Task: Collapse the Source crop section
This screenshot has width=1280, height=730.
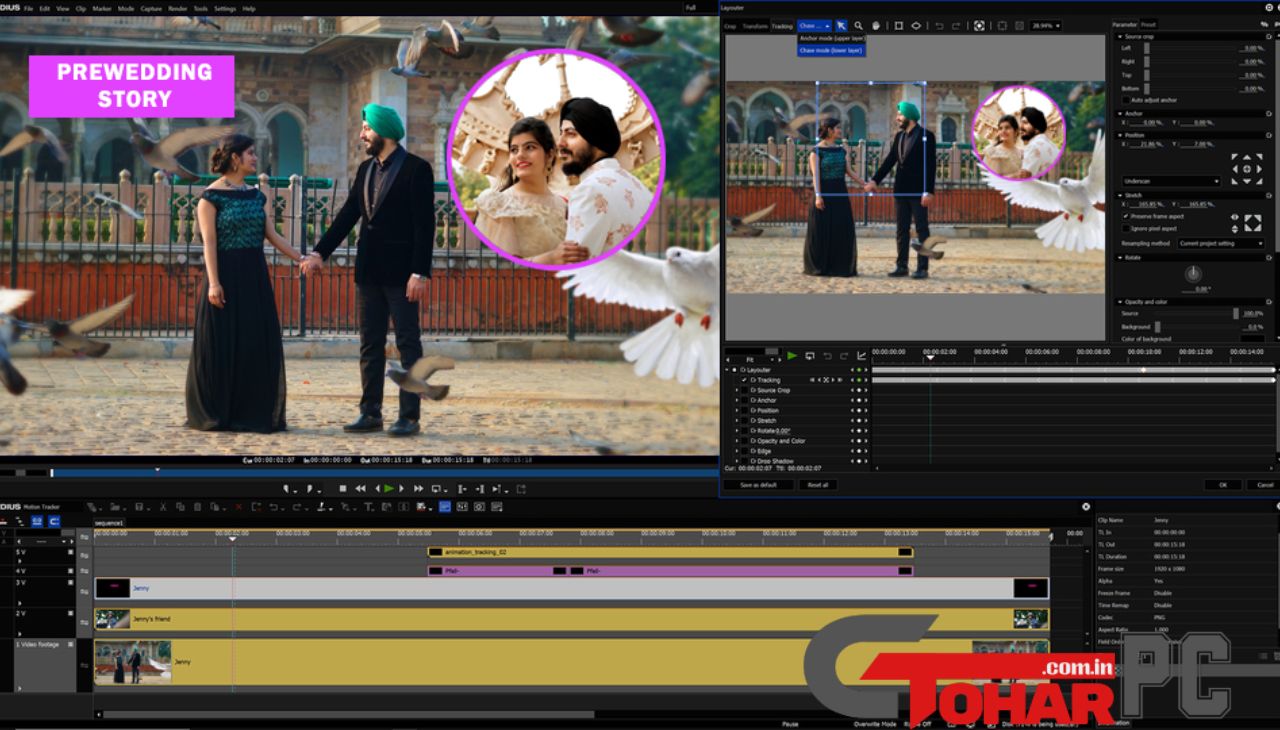Action: coord(1120,36)
